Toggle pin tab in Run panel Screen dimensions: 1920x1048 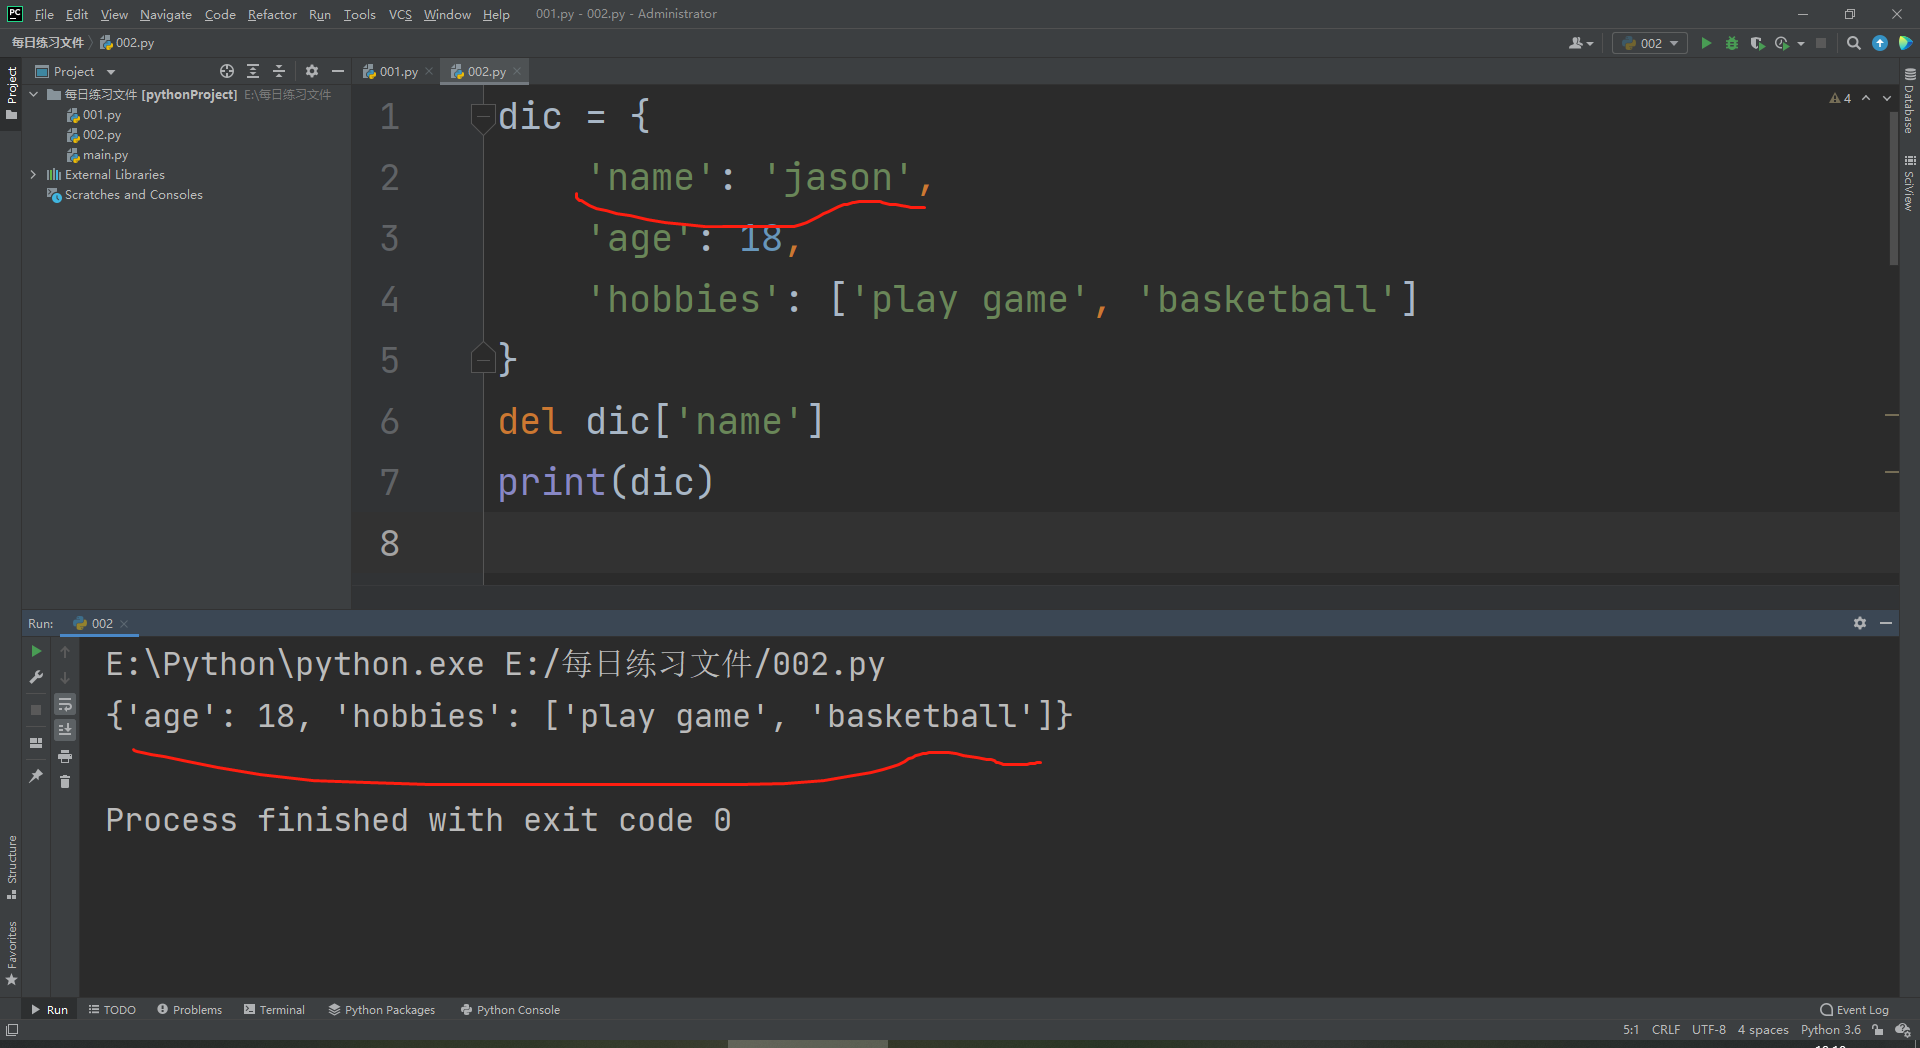tap(37, 775)
